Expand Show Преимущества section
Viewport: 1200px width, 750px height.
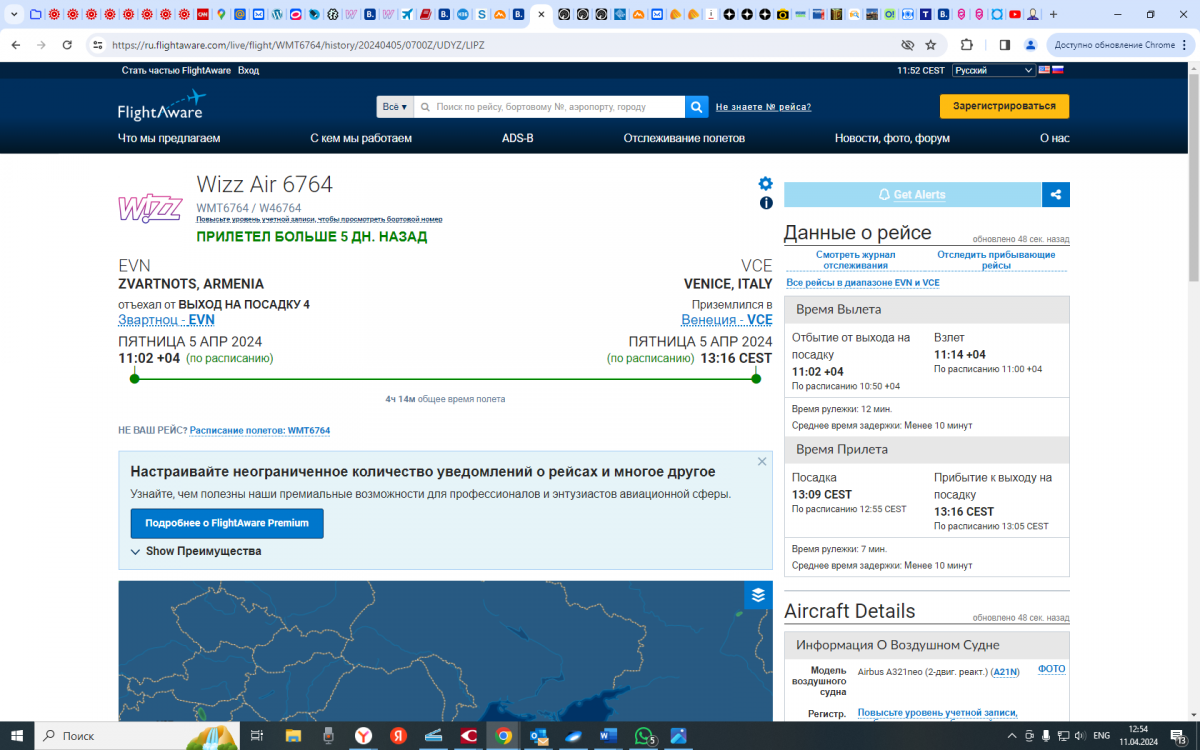click(196, 551)
